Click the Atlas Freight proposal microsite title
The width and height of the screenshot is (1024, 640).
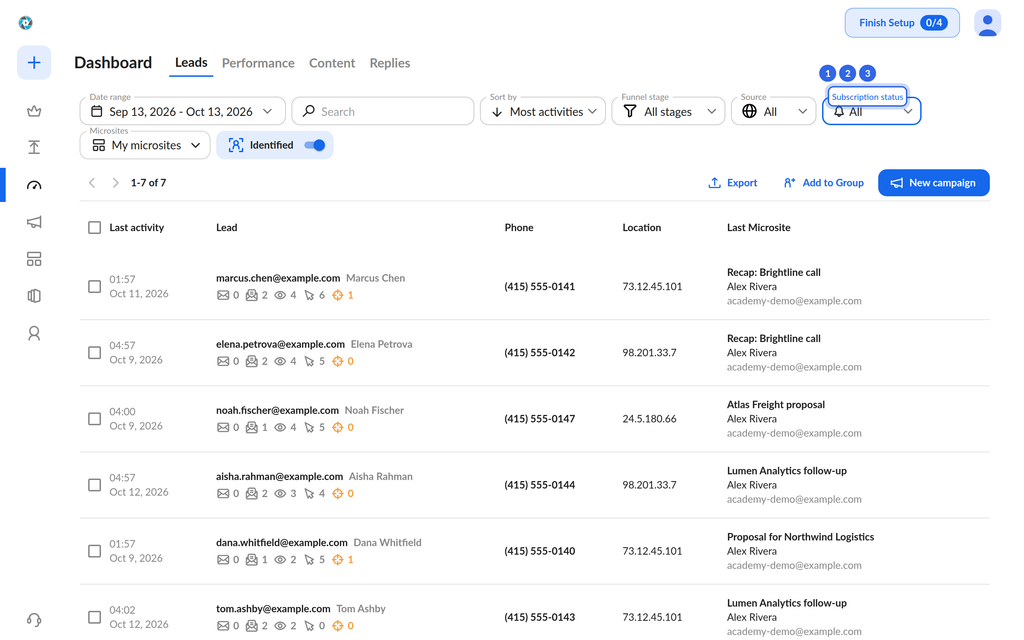776,405
